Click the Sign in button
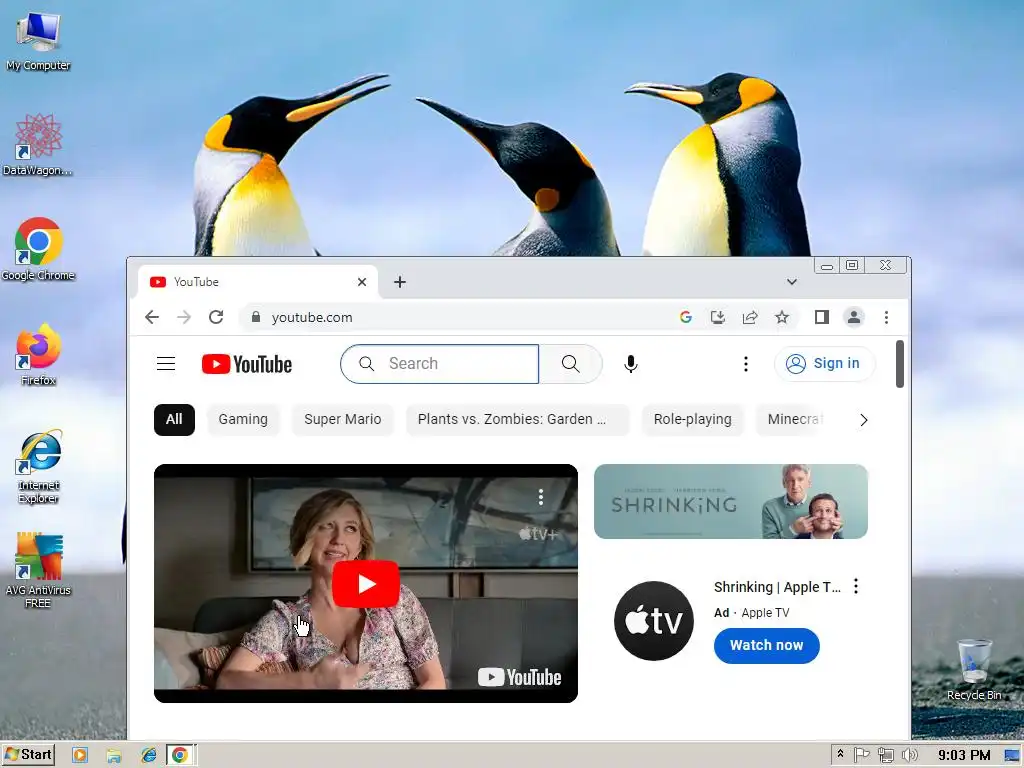This screenshot has width=1024, height=768. click(824, 364)
